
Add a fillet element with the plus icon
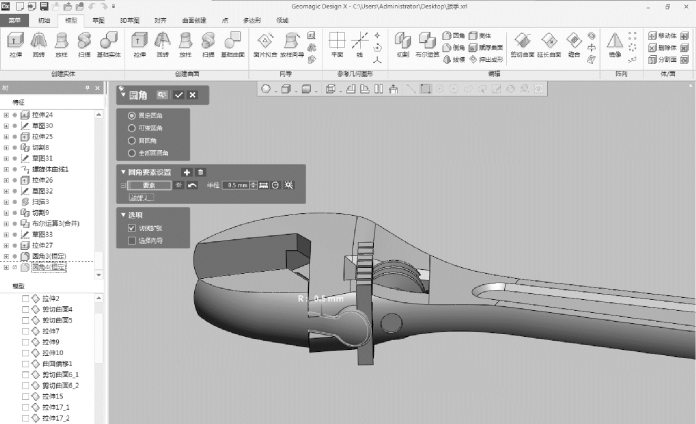pos(186,173)
